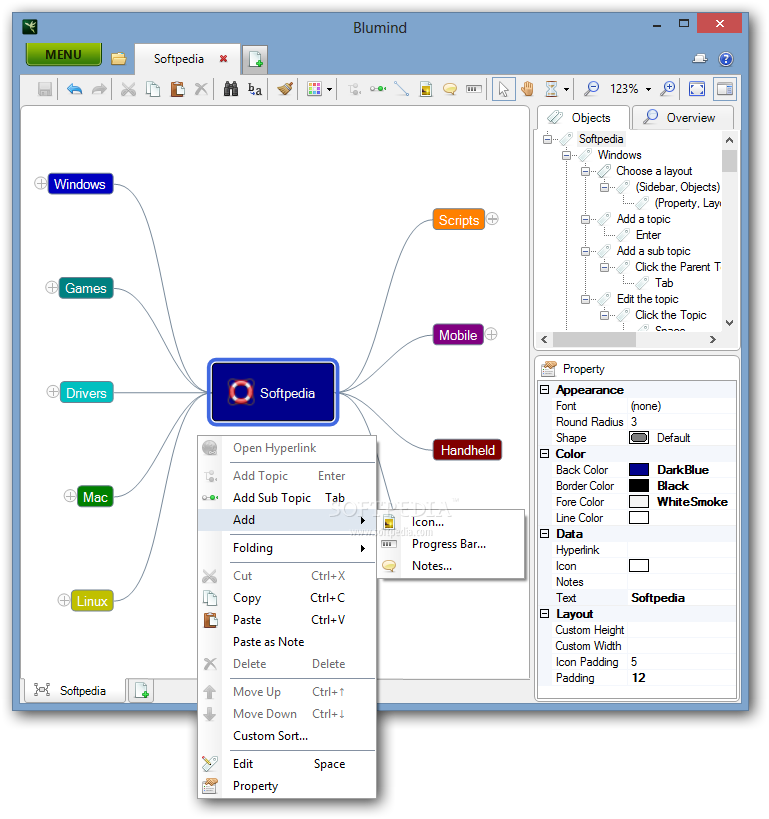Screen dimensions: 769x819
Task: Choose Icon... from Add submenu
Action: click(450, 522)
